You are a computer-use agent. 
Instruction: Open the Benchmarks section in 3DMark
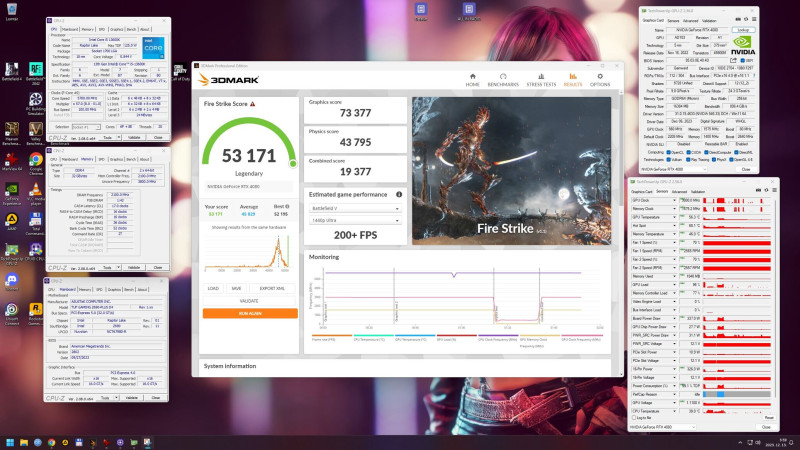[x=503, y=80]
